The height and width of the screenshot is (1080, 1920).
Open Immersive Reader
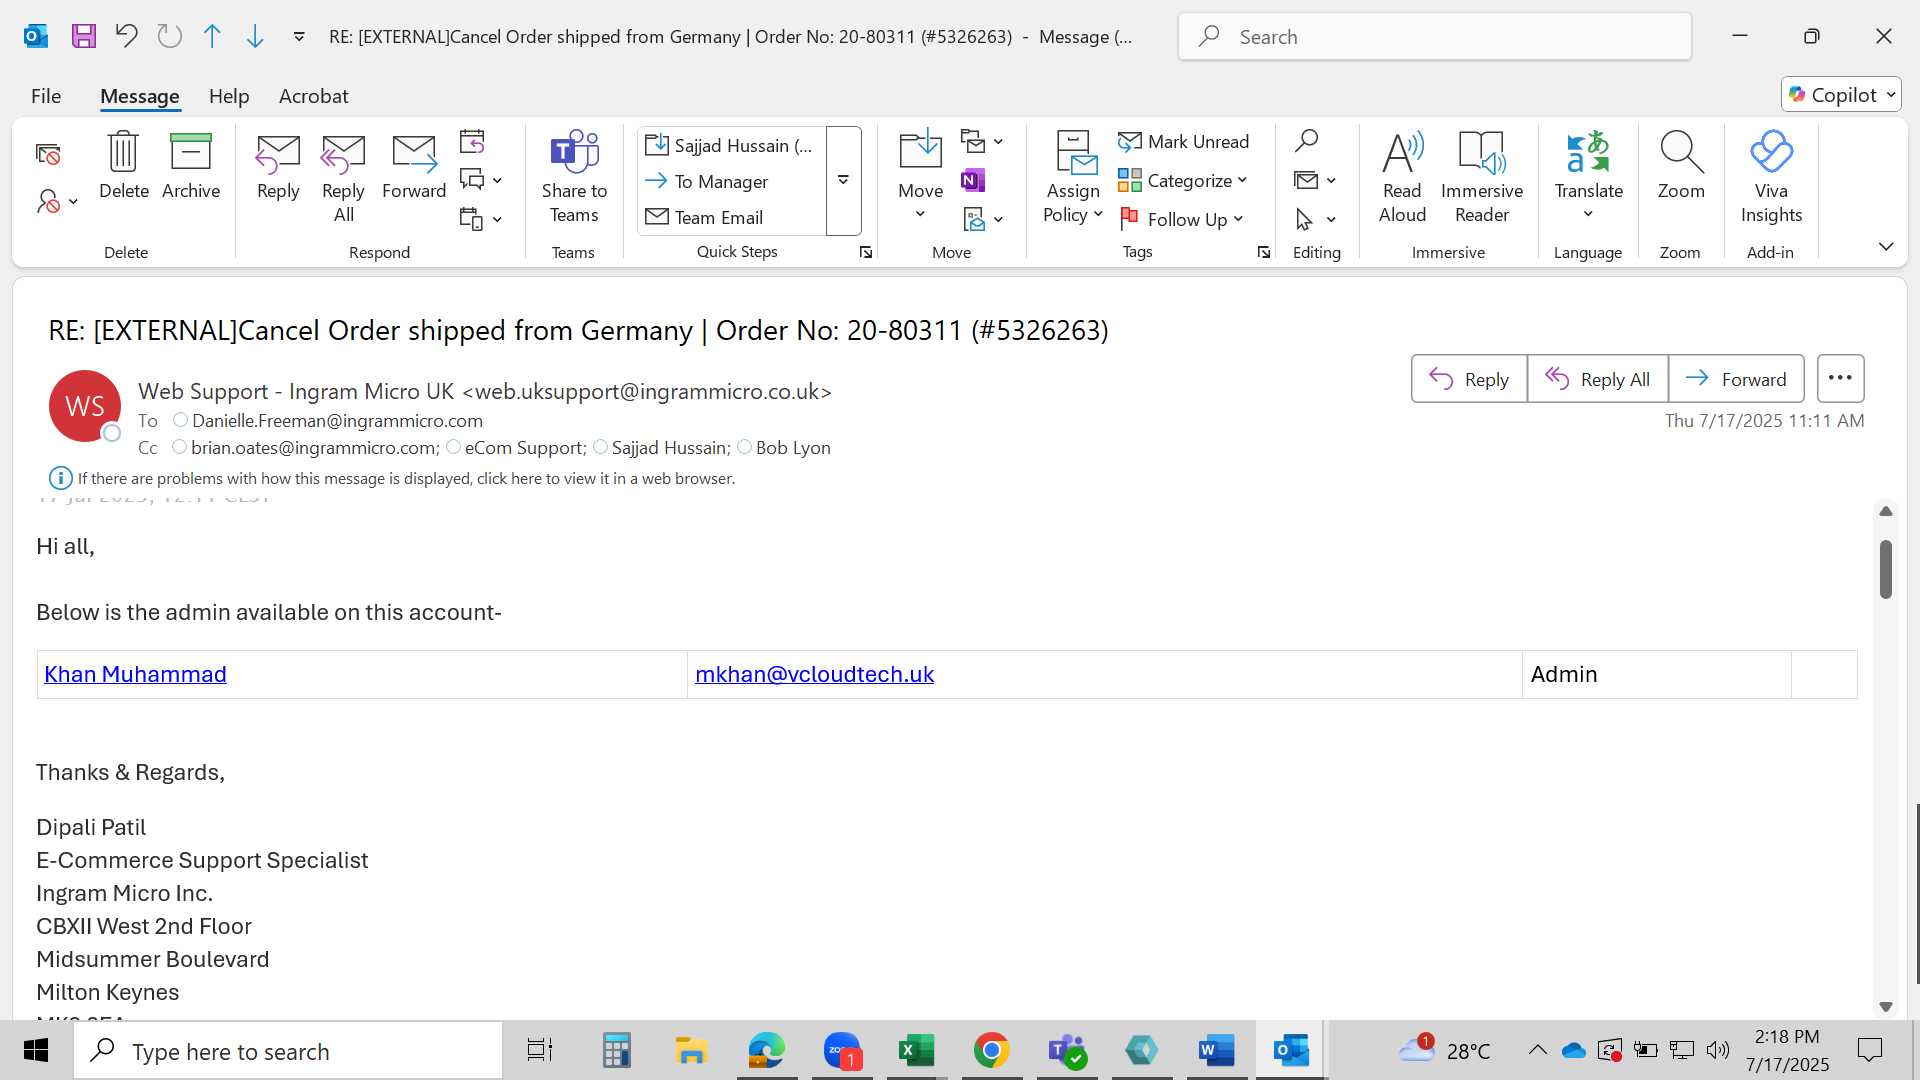1482,178
